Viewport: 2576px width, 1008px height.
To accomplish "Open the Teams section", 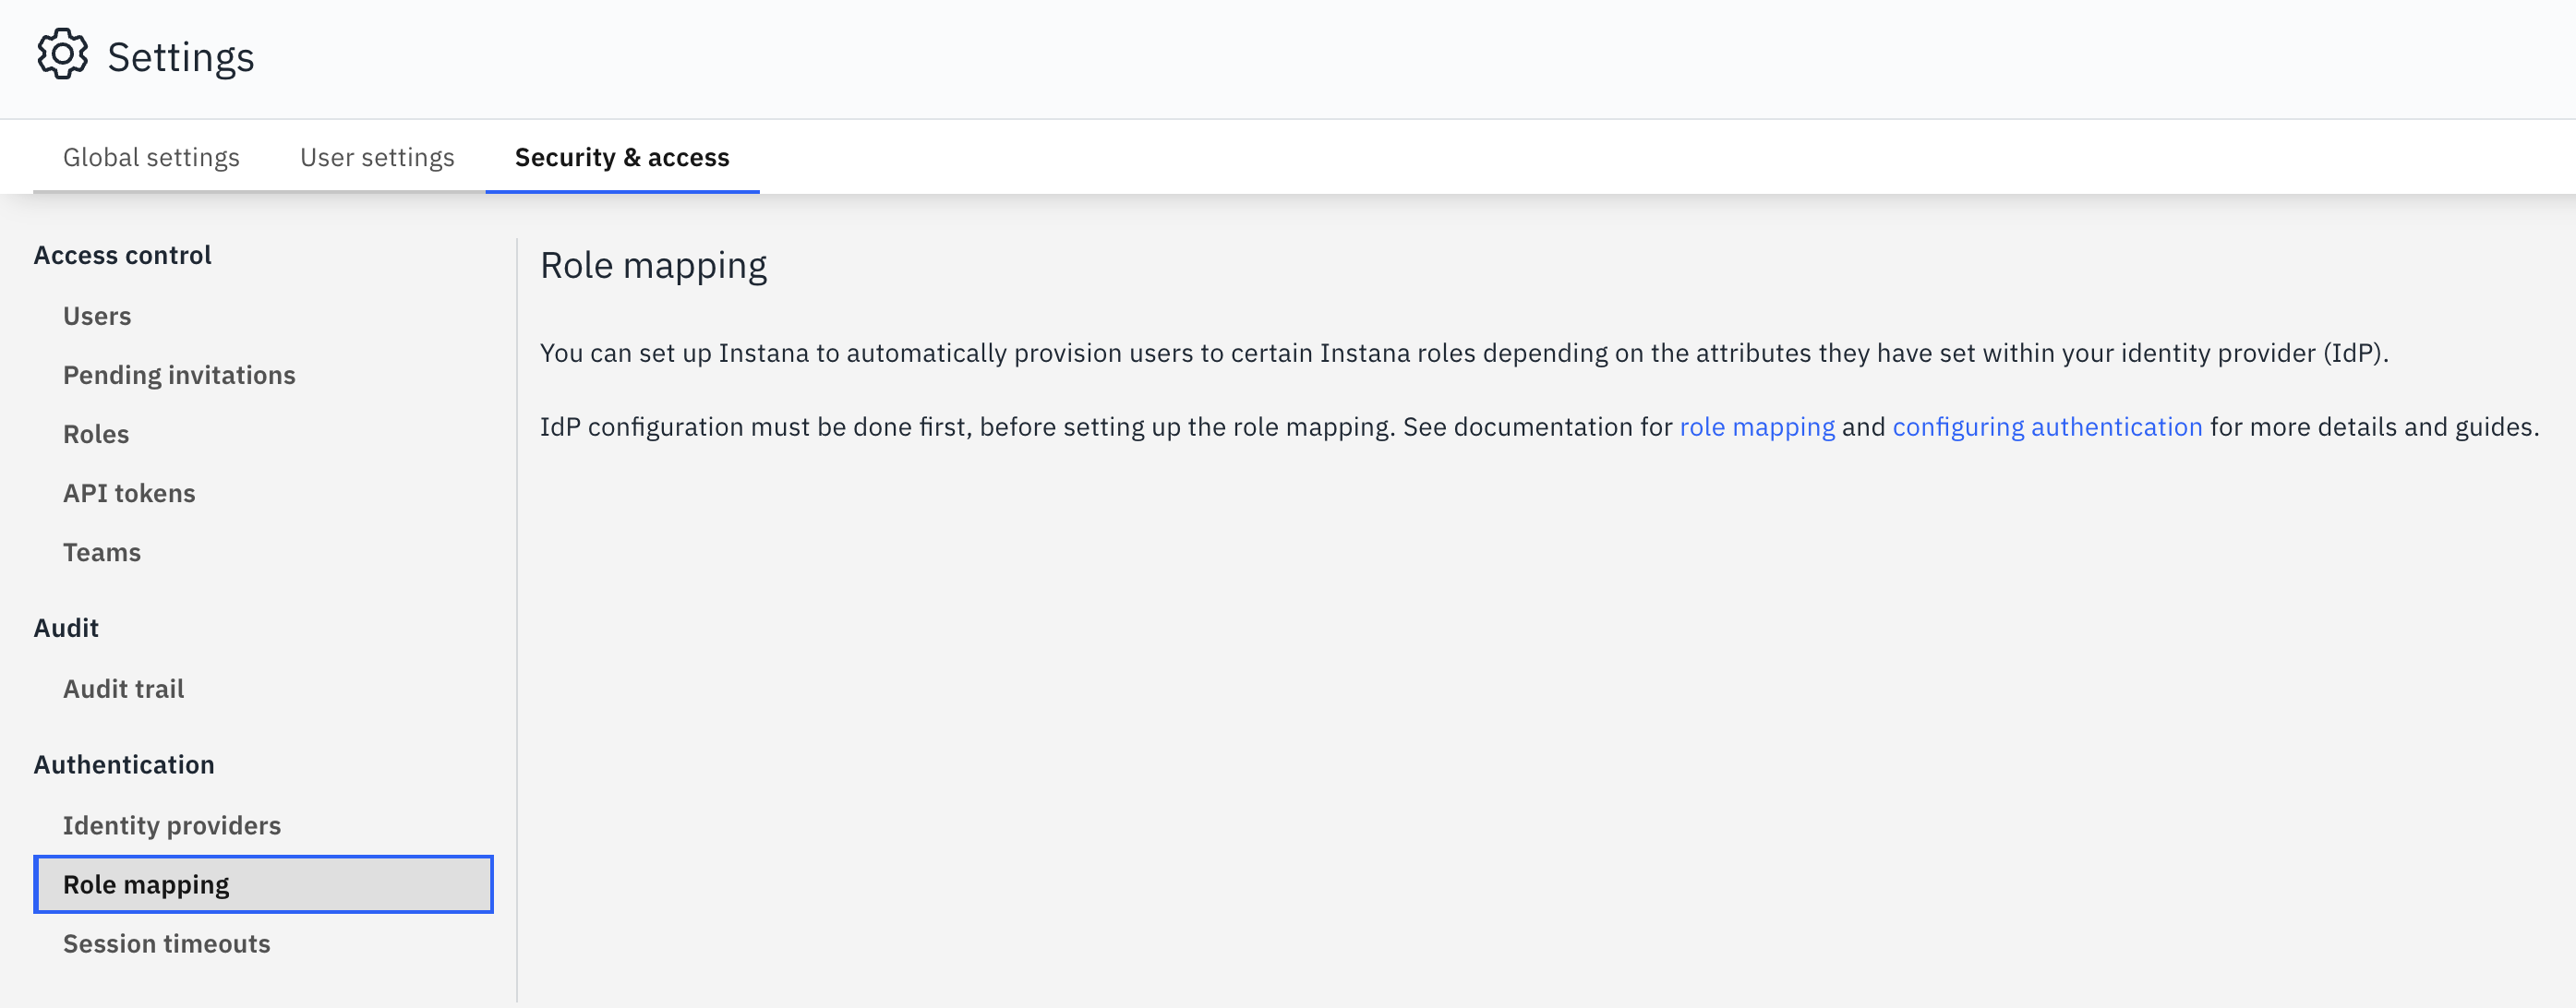I will [102, 552].
